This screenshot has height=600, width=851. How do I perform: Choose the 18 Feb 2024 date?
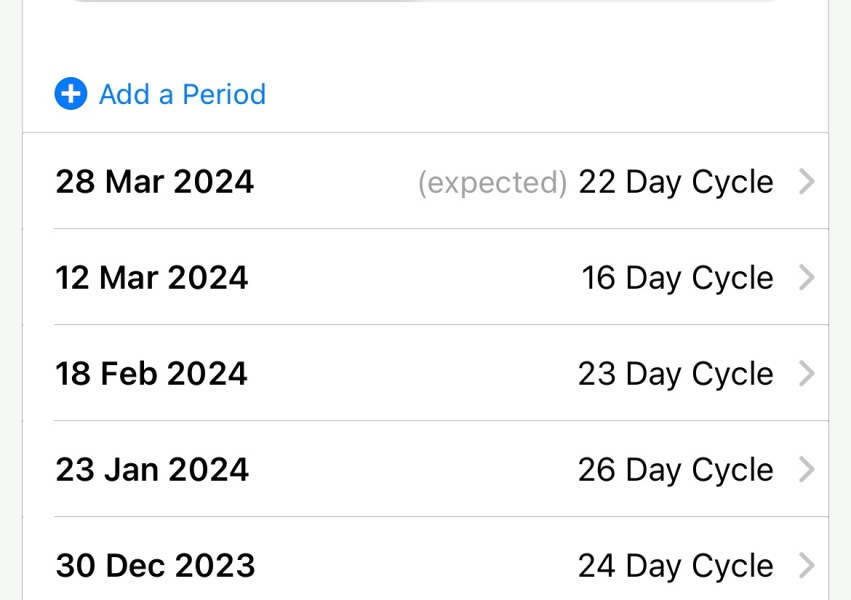(x=151, y=374)
